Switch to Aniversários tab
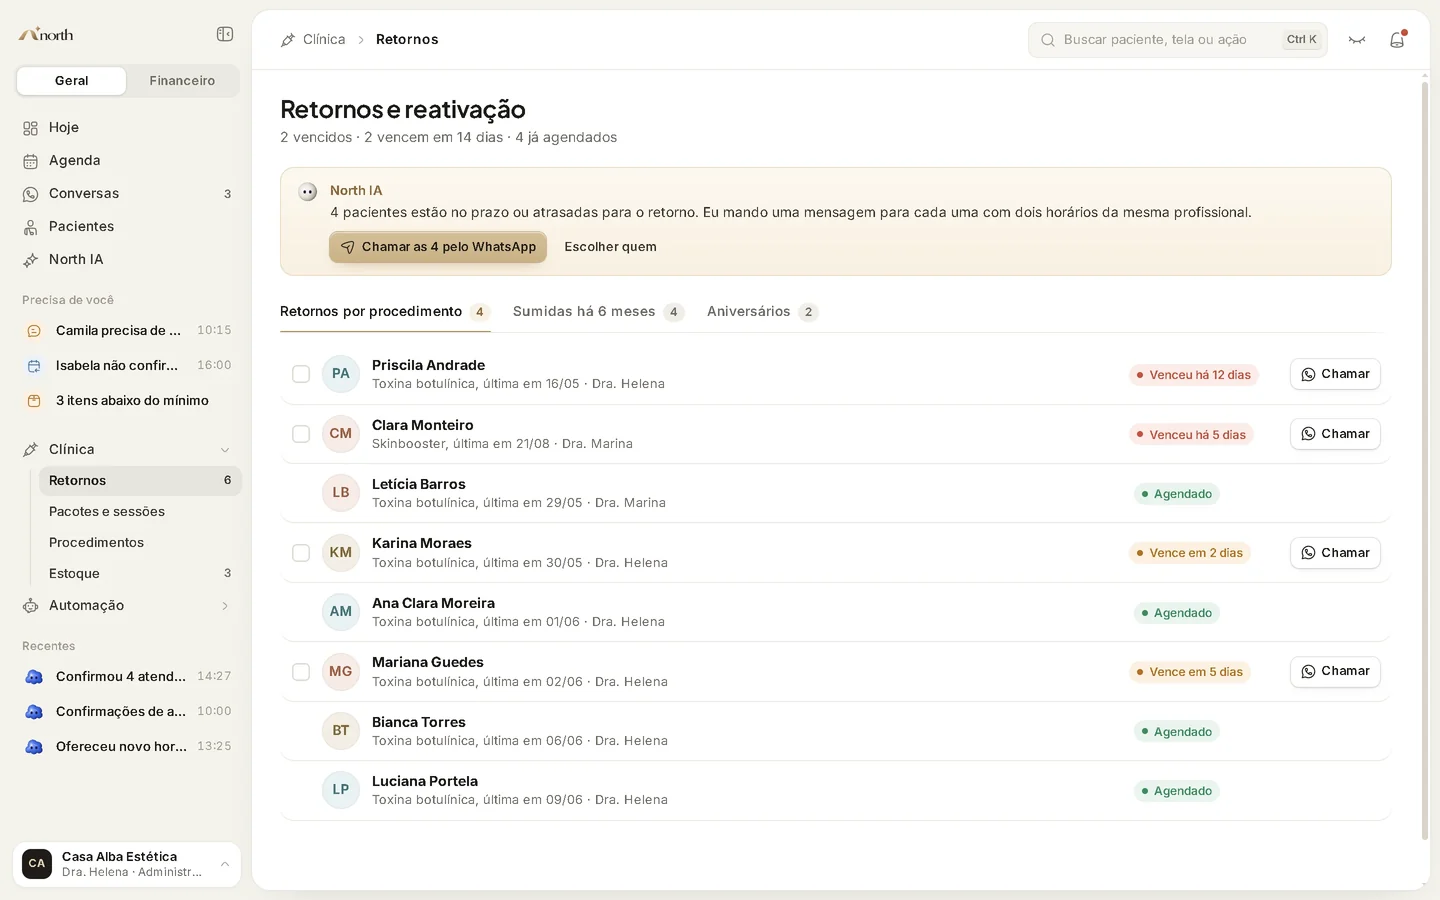Viewport: 1440px width, 900px height. 762,312
